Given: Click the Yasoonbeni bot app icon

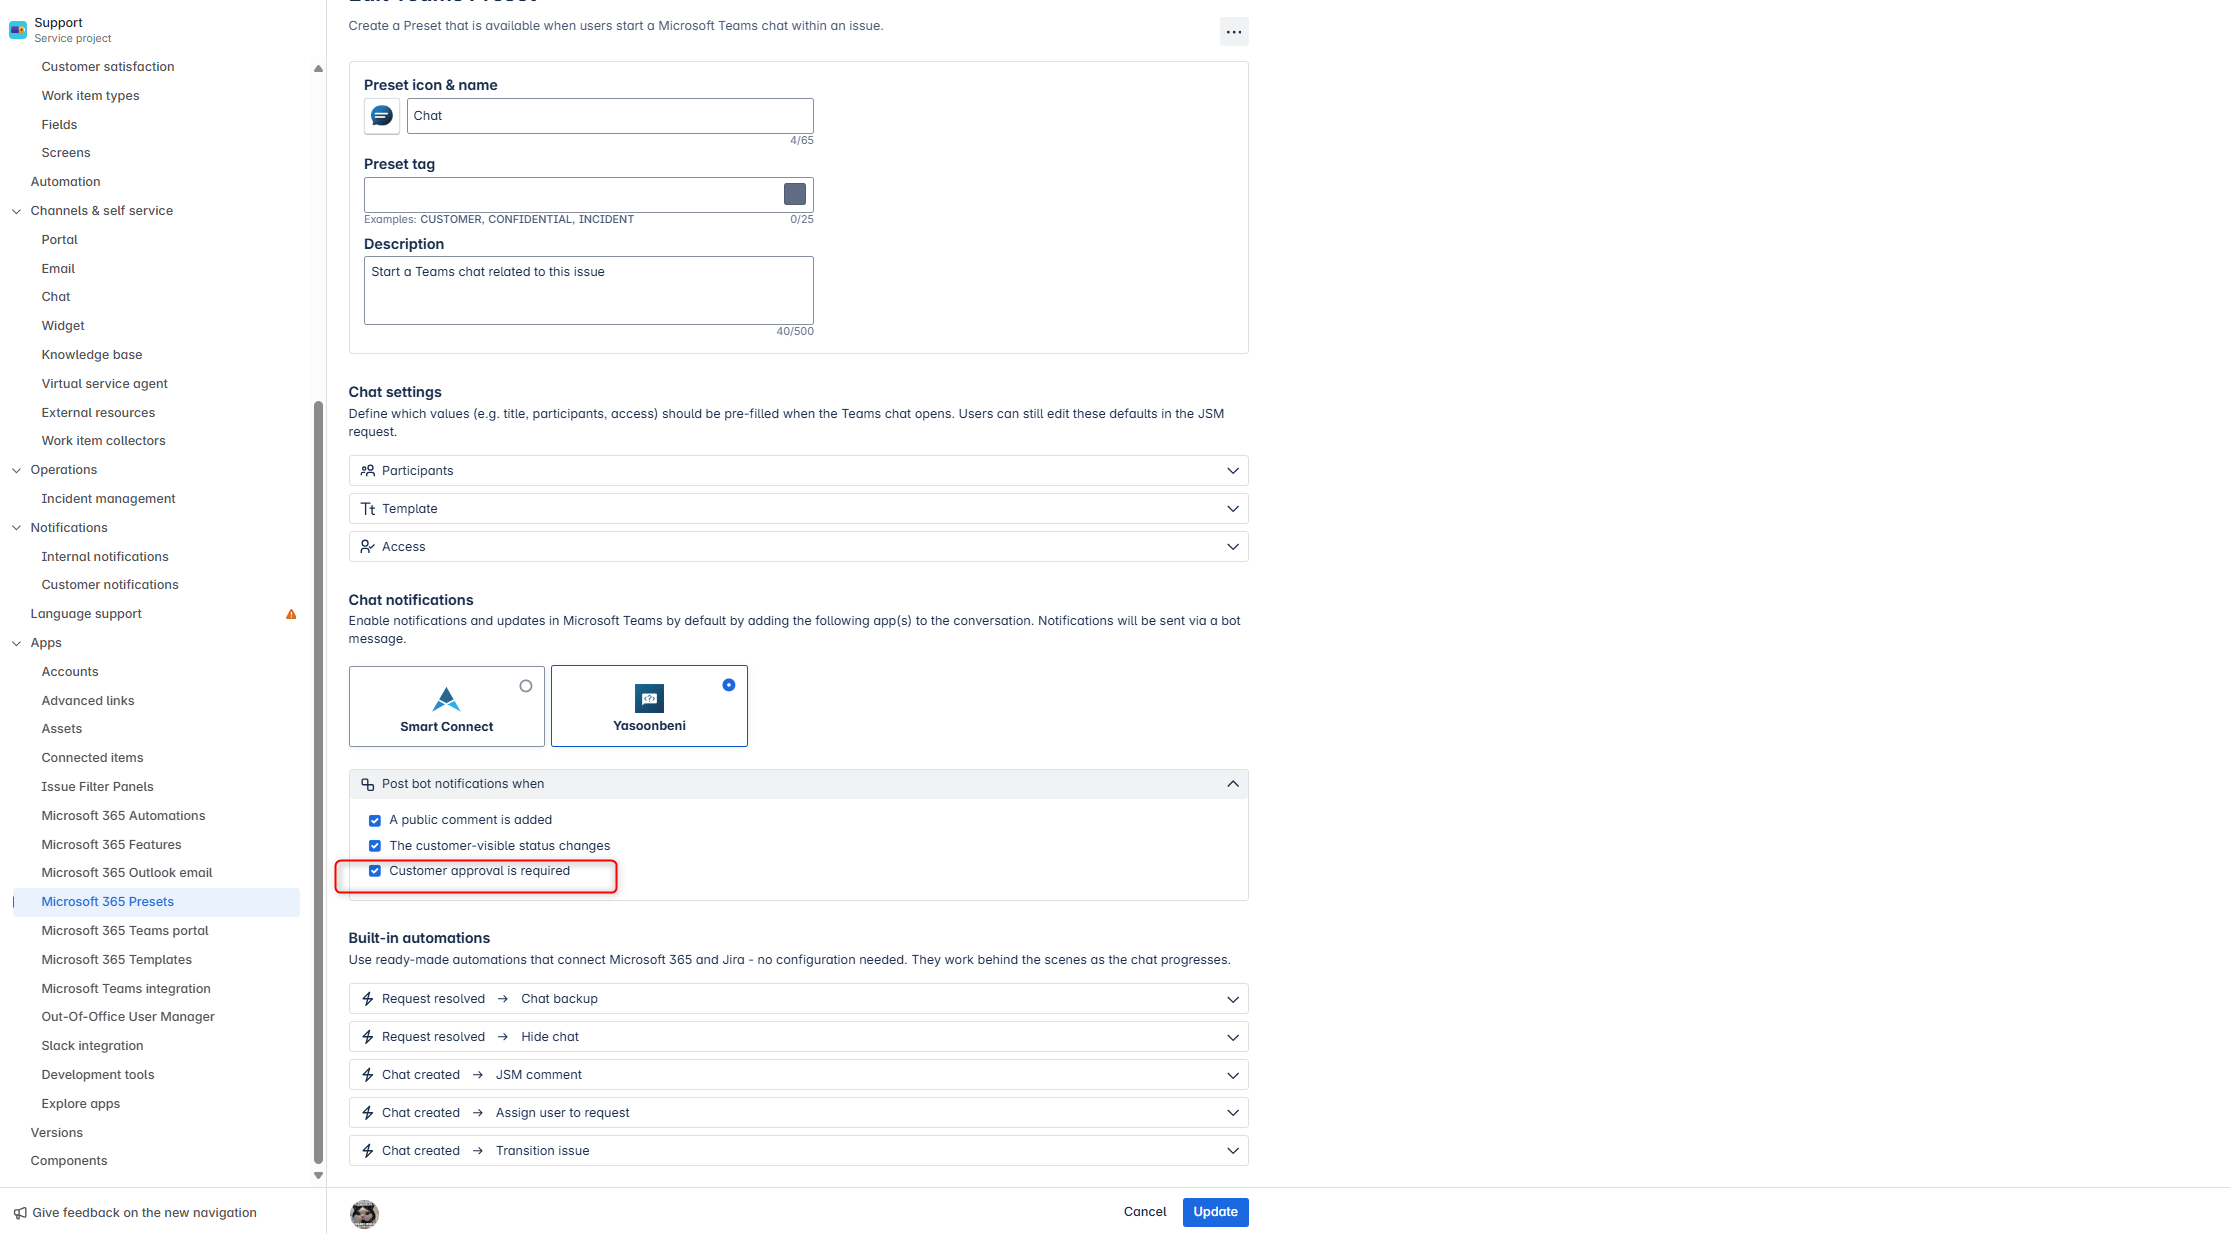Looking at the screenshot, I should (649, 698).
